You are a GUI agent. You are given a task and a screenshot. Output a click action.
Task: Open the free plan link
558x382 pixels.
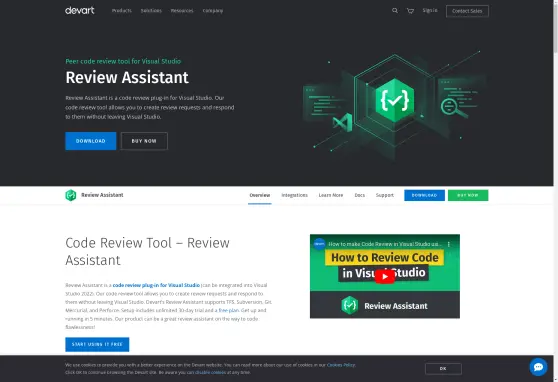[x=228, y=310]
